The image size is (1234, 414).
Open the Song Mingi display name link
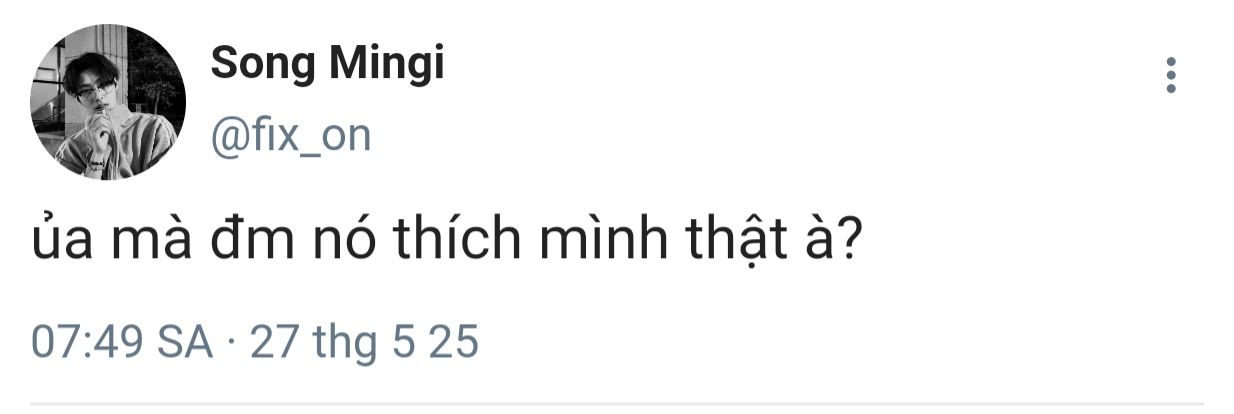[327, 66]
